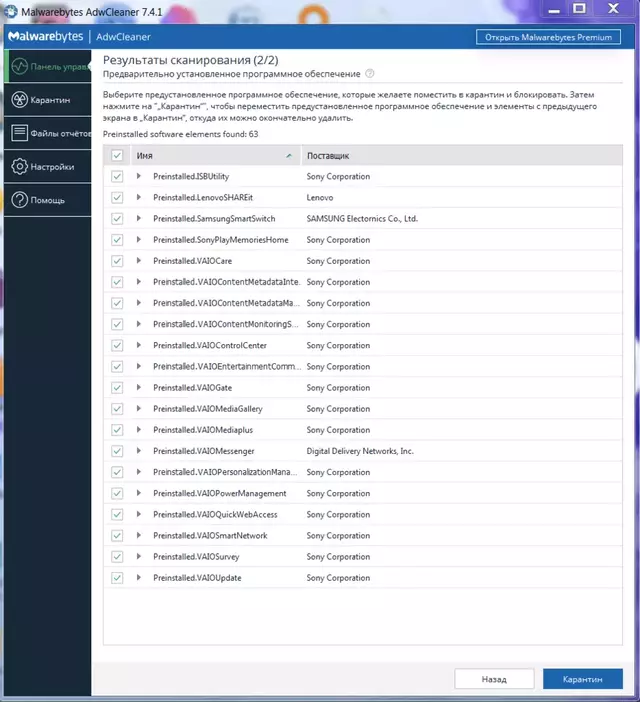Select Preinstalled.VAIOContentMetadataMa... row name

click(226, 303)
